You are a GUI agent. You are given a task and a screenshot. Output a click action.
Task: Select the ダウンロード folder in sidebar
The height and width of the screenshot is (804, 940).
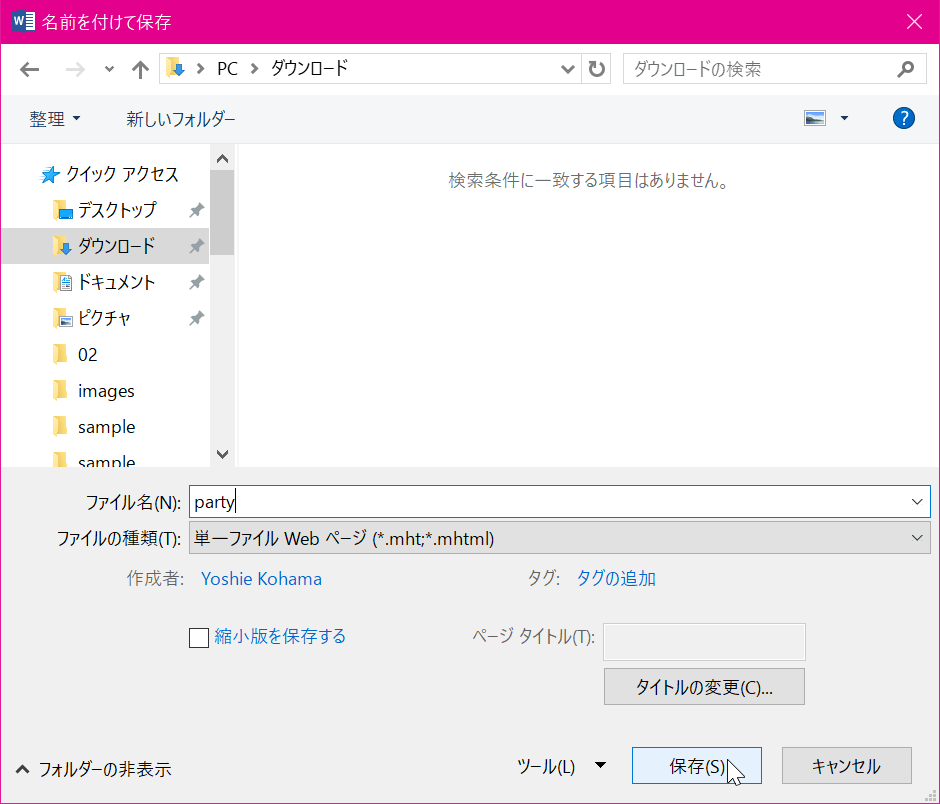pyautogui.click(x=106, y=246)
